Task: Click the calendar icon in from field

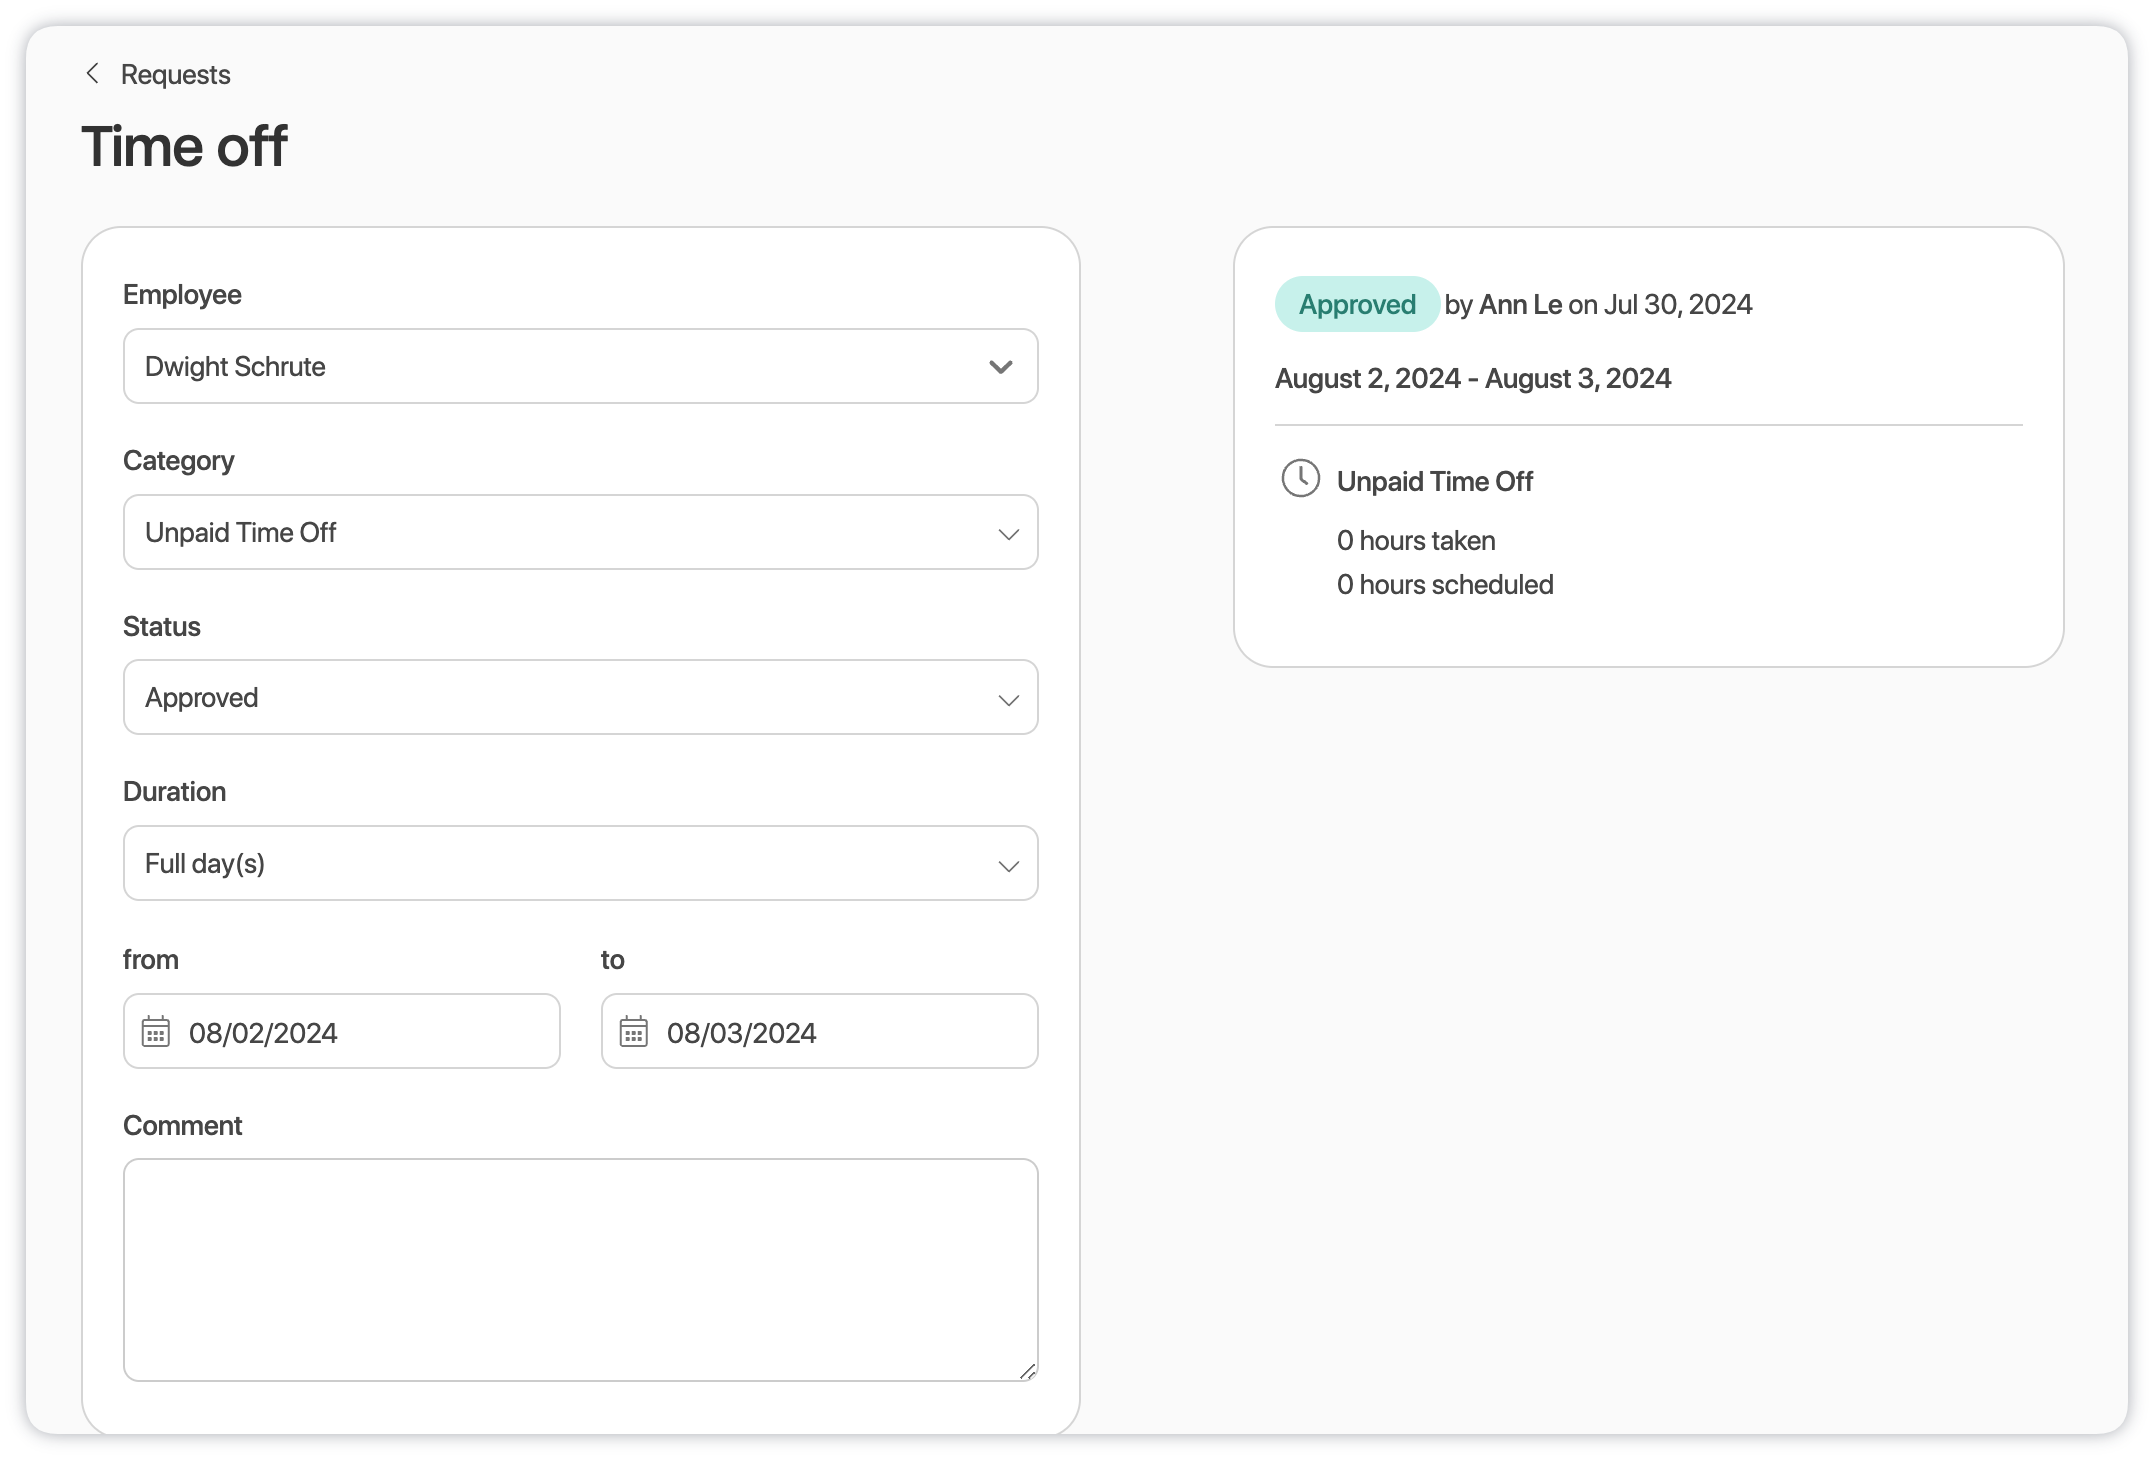Action: 156,1032
